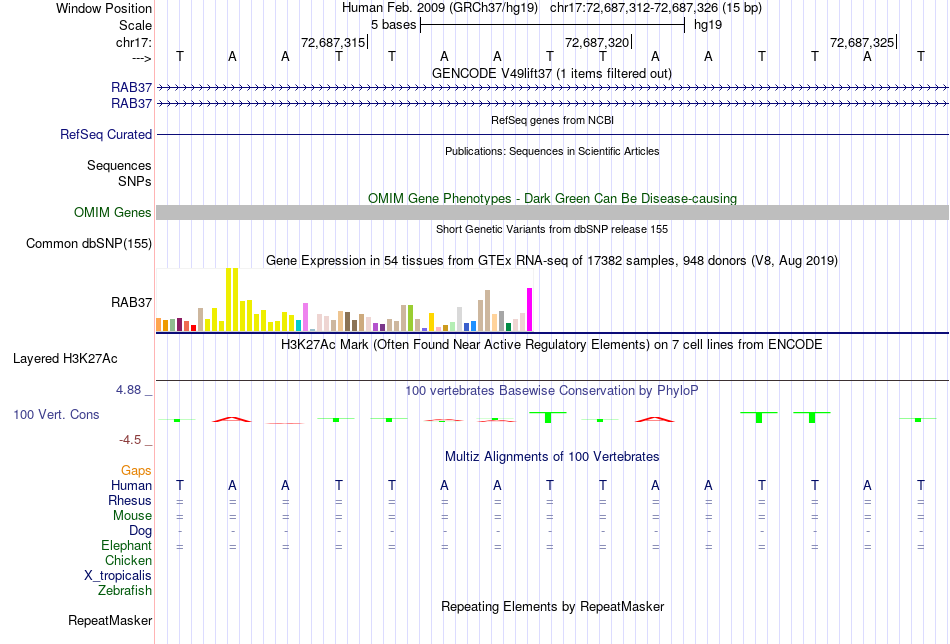Image resolution: width=950 pixels, height=644 pixels.
Task: Click the Dog alignment row label
Action: tap(141, 531)
